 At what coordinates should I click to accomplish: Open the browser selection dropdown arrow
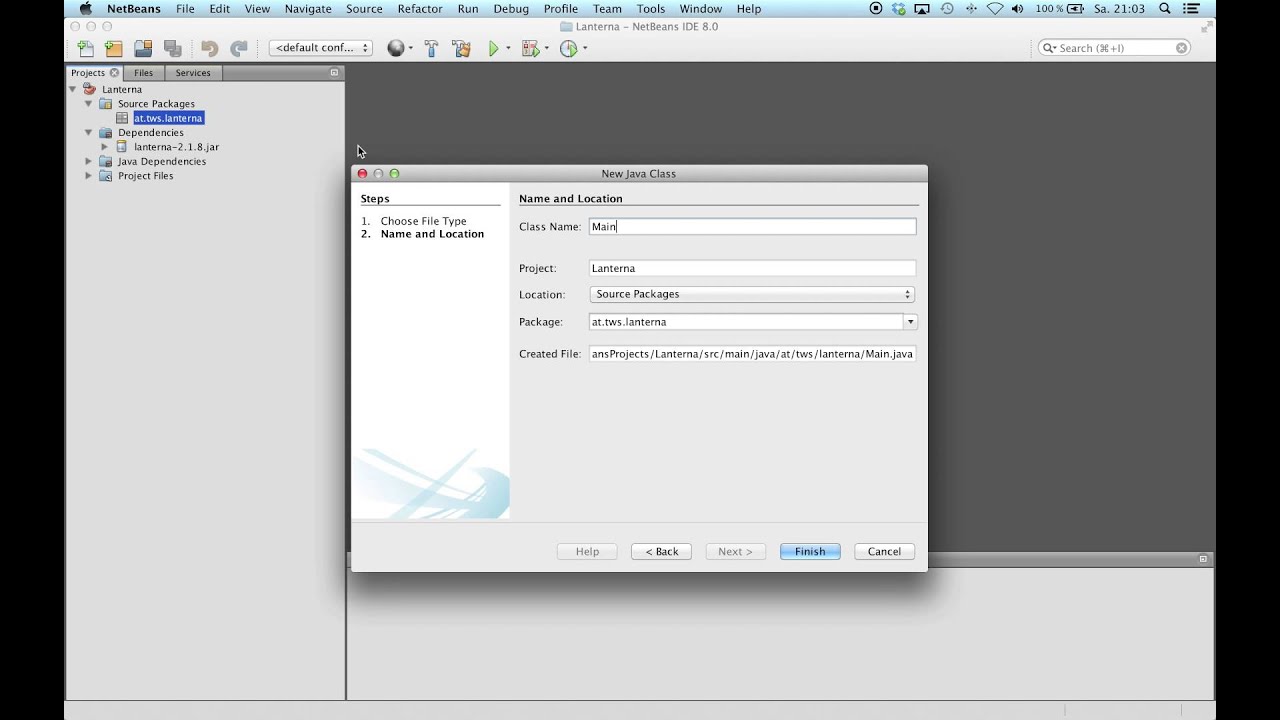coord(410,48)
